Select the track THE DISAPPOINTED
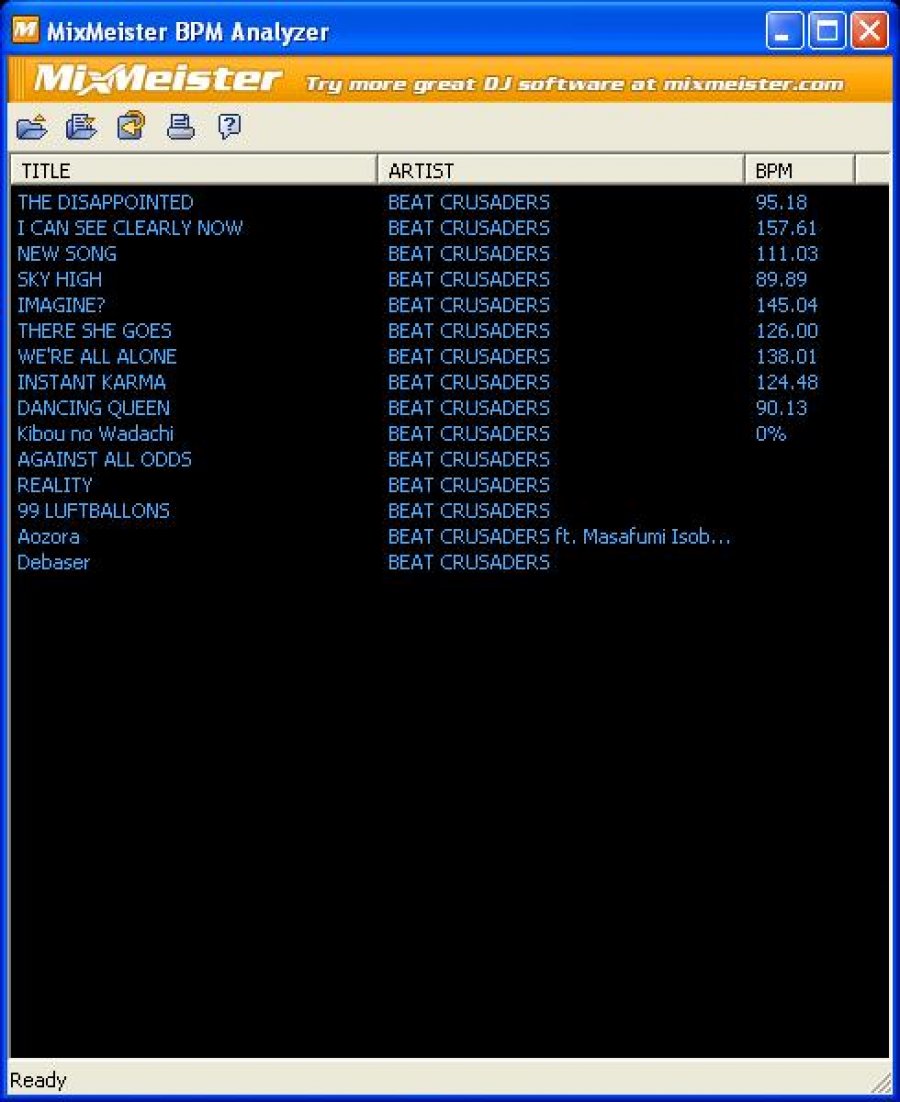Screen dimensions: 900x1102 (x=105, y=202)
